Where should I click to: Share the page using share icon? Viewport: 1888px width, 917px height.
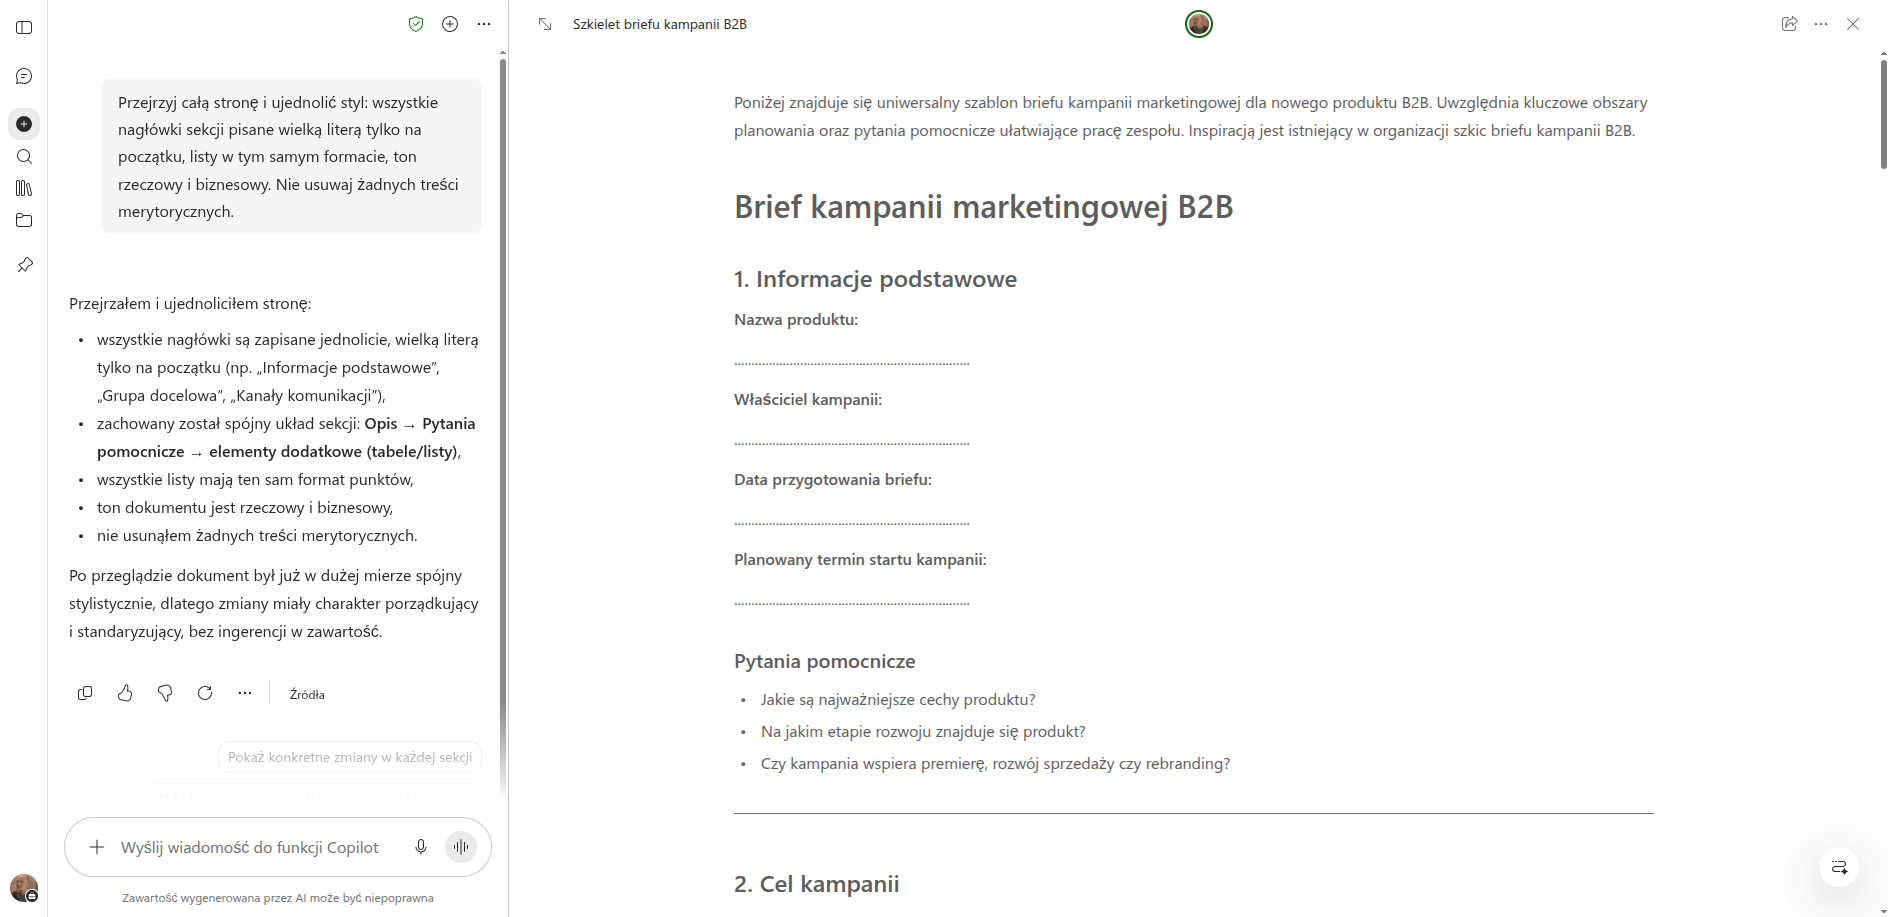tap(1790, 24)
